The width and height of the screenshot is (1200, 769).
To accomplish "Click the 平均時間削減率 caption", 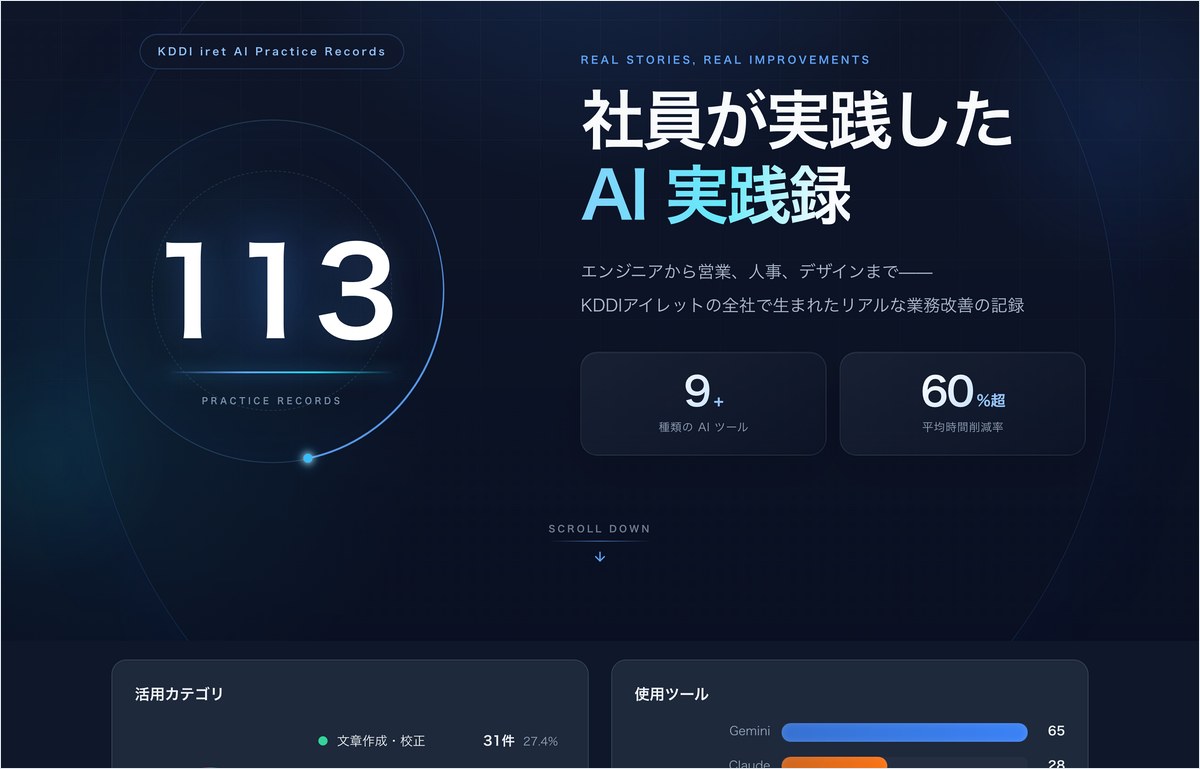I will (962, 427).
